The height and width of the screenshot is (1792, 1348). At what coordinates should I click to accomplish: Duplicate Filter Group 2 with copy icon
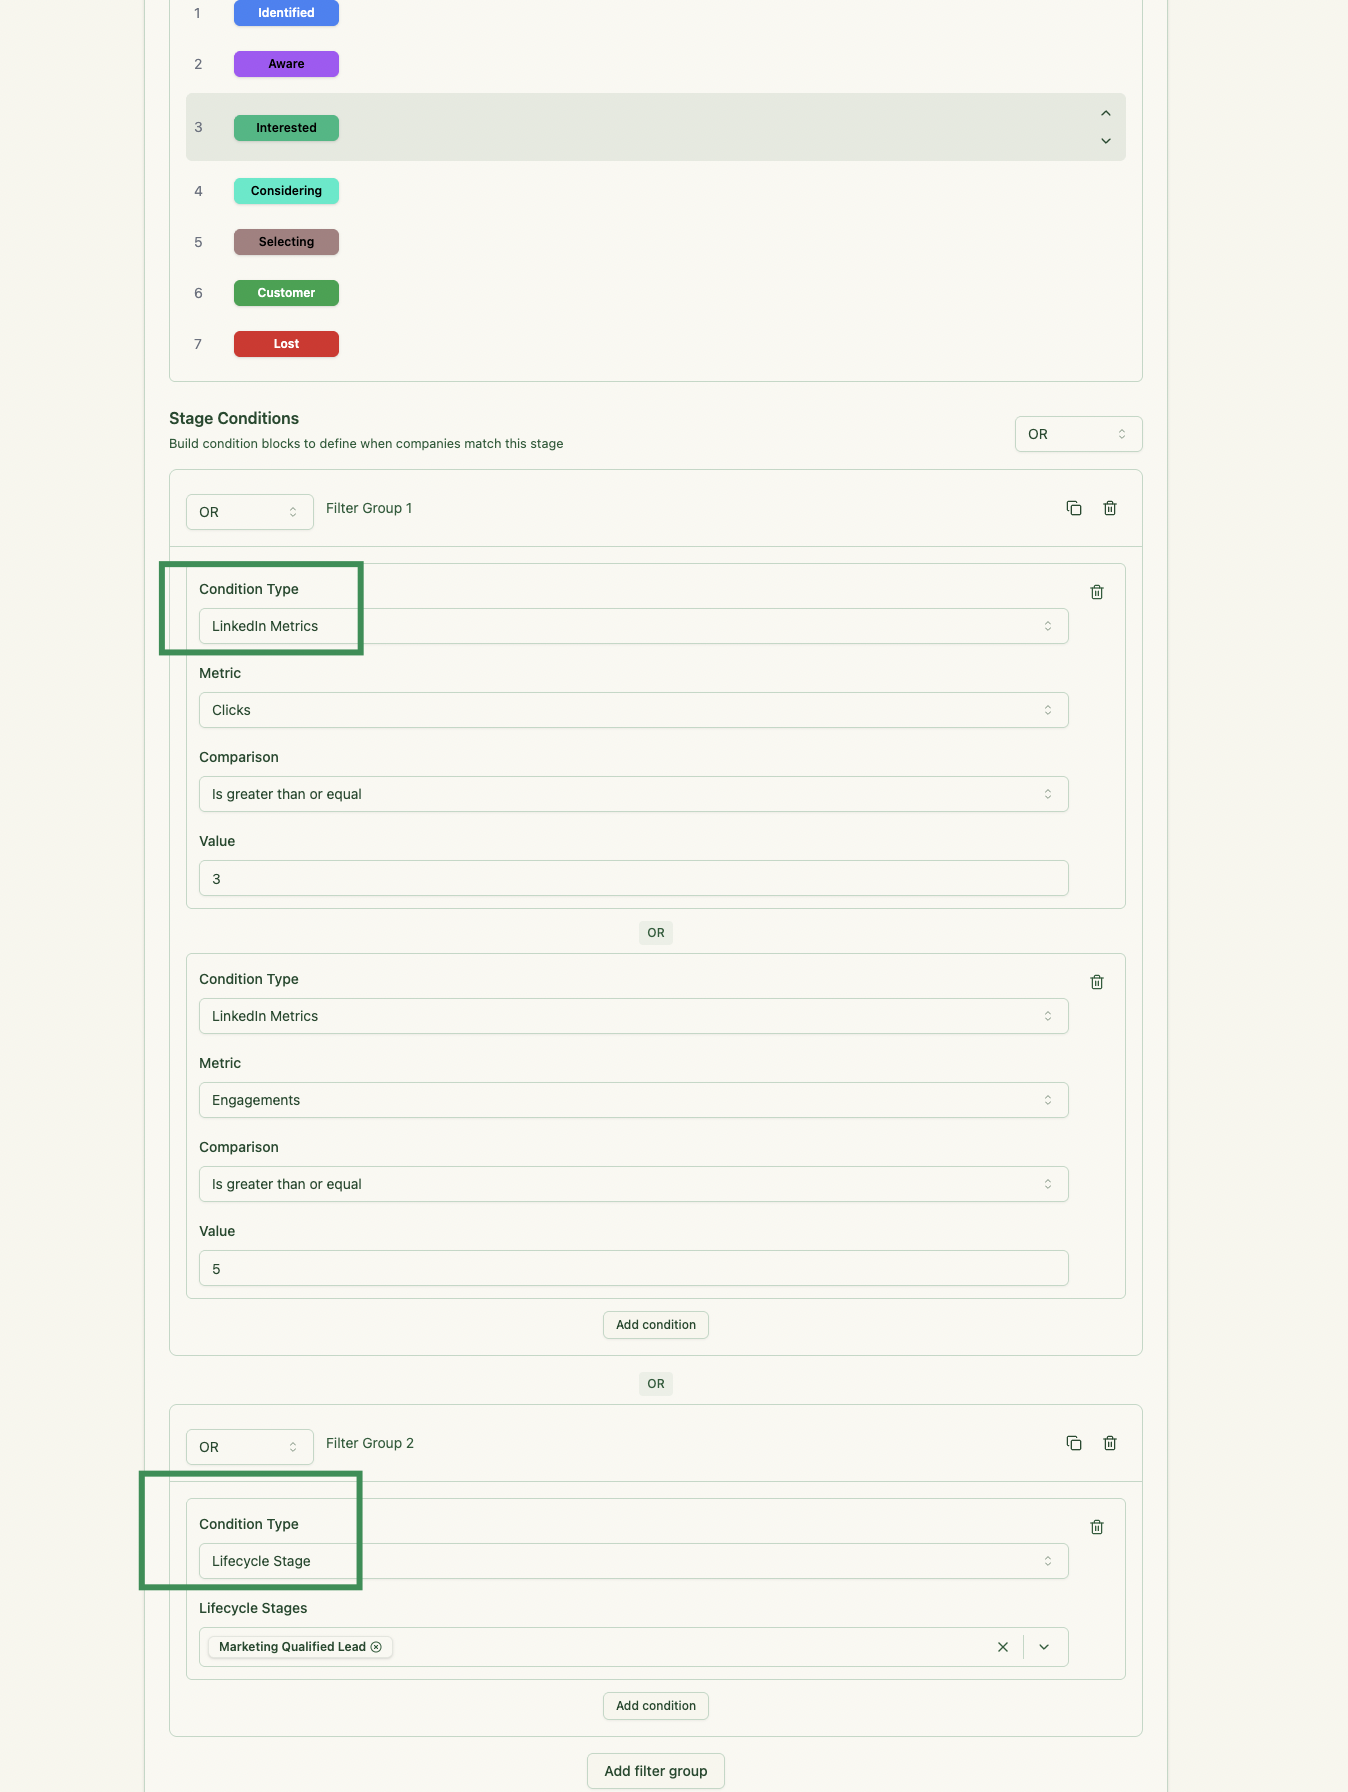[x=1074, y=1443]
